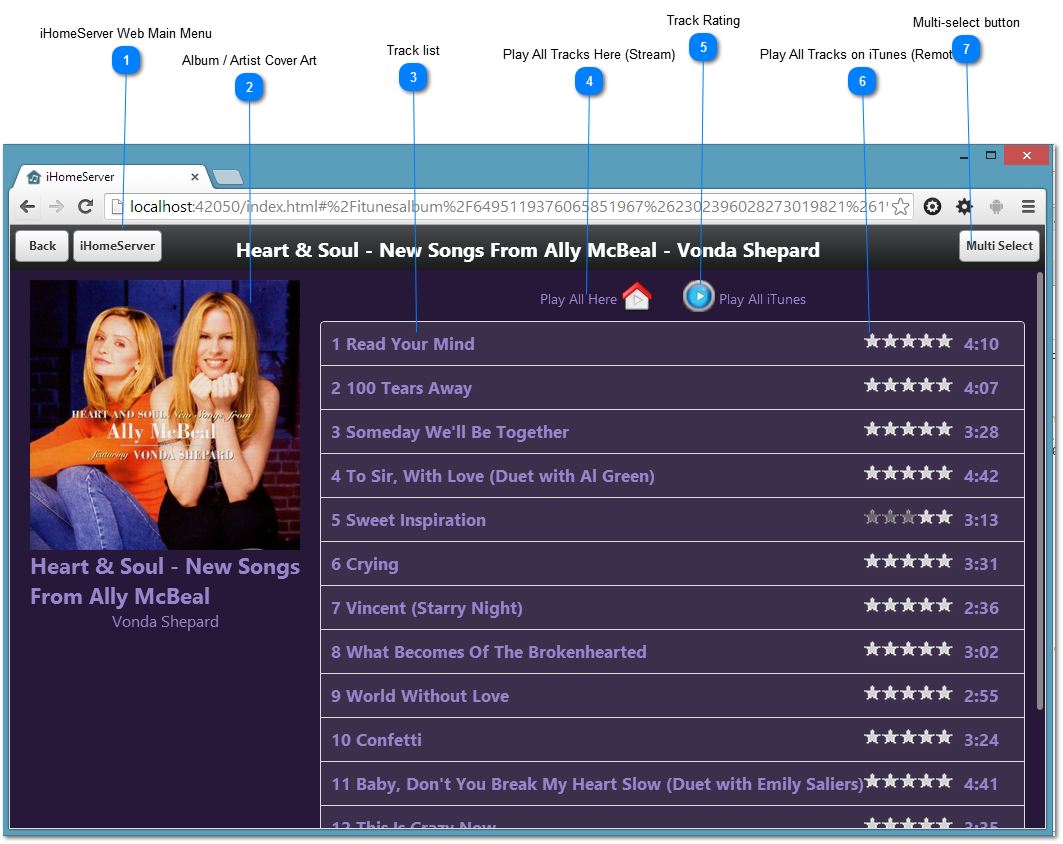
Task: Click the Play All iTunes link
Action: coord(762,299)
